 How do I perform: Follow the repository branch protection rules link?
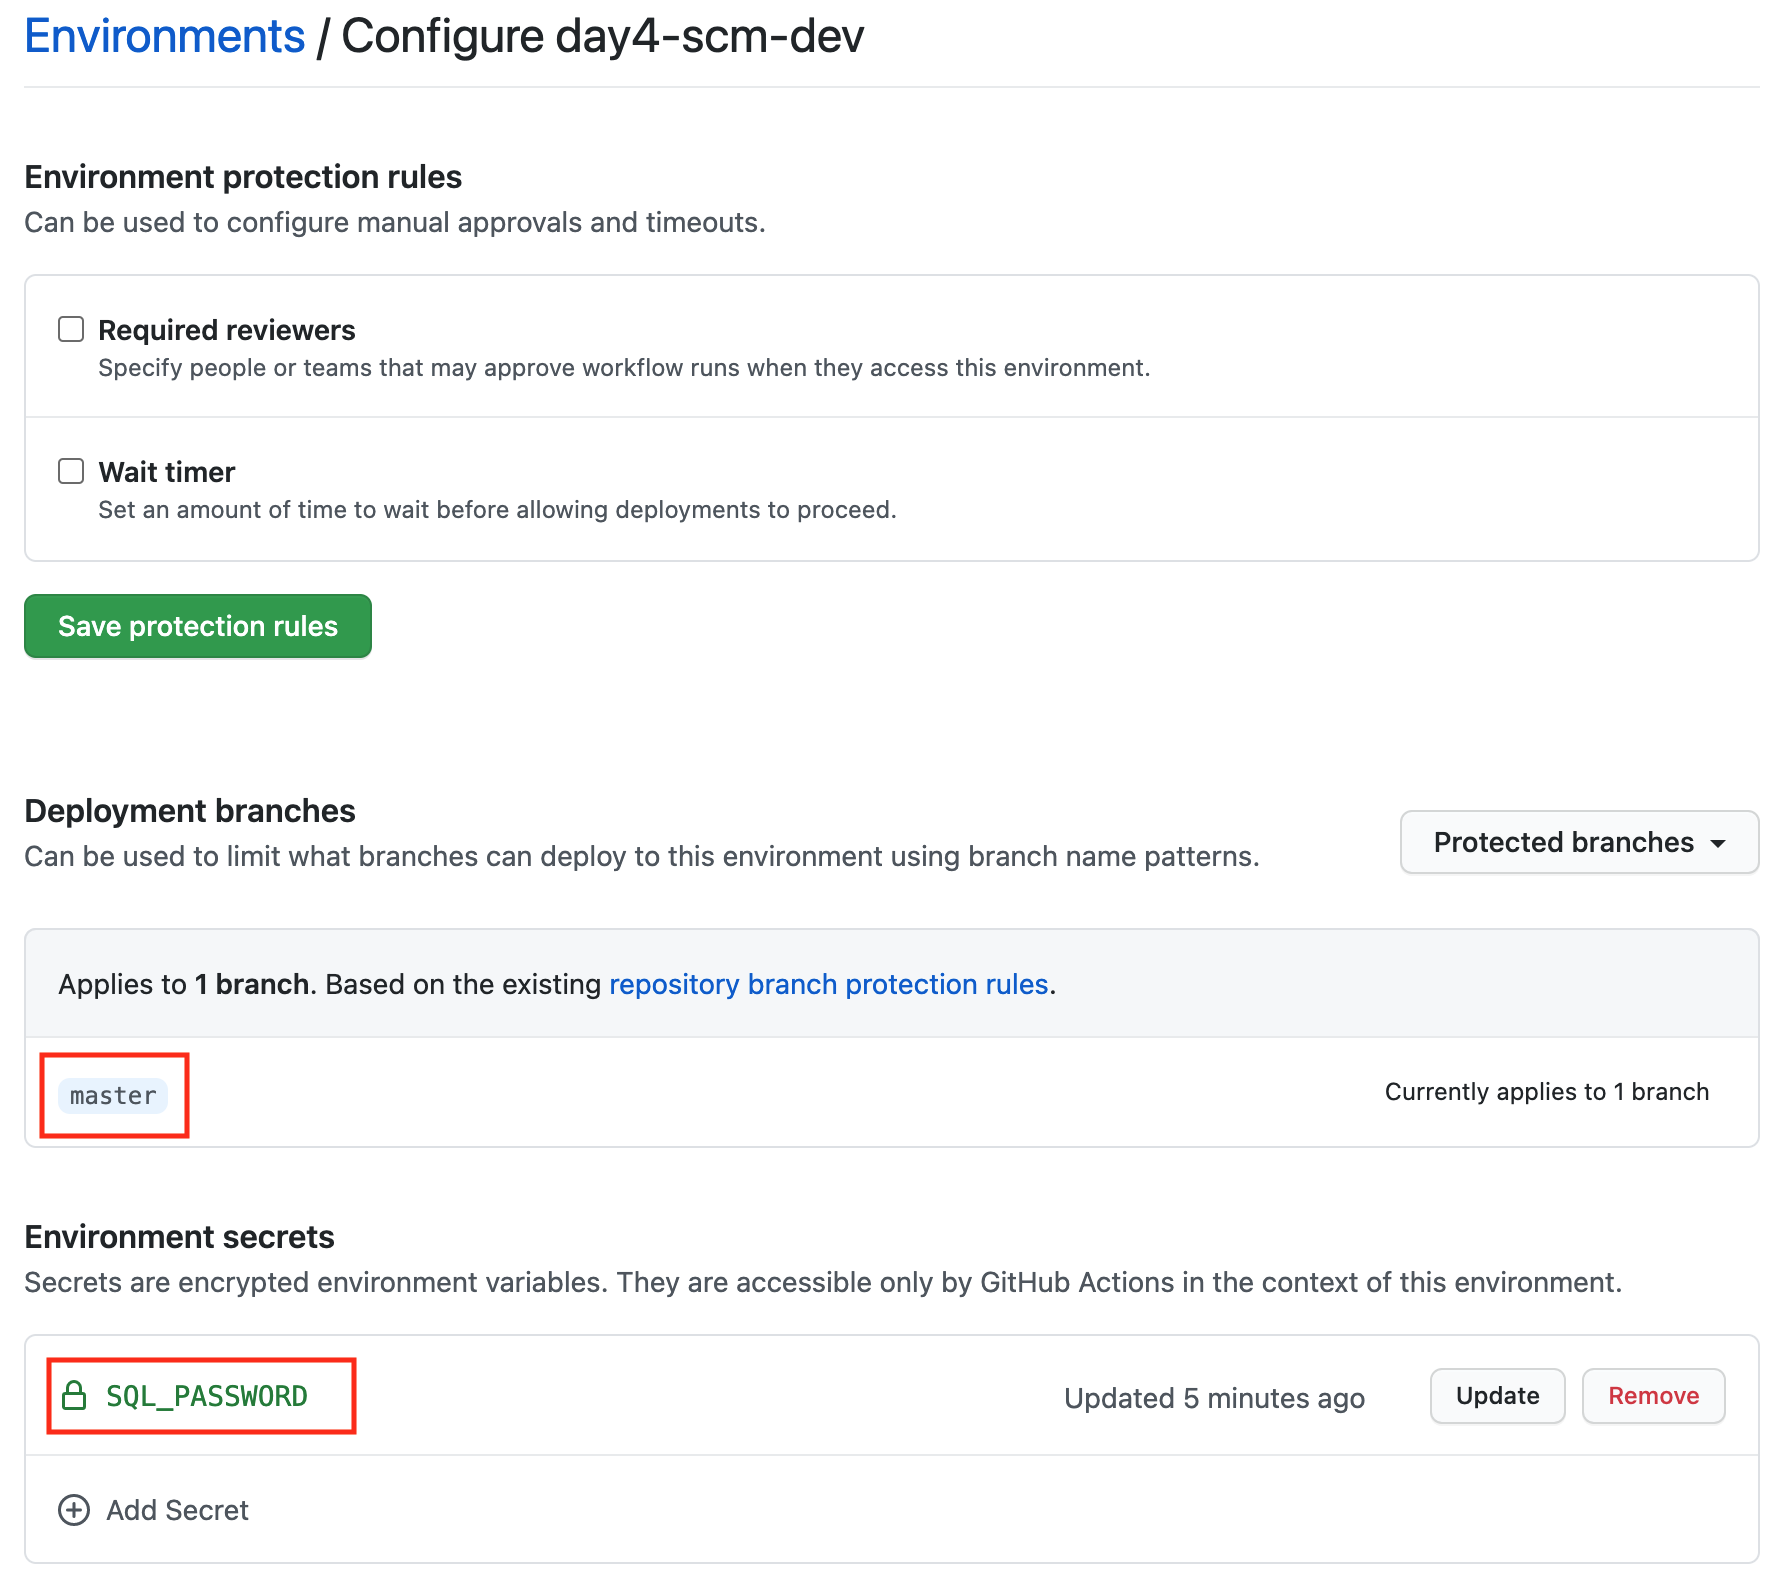click(x=830, y=984)
